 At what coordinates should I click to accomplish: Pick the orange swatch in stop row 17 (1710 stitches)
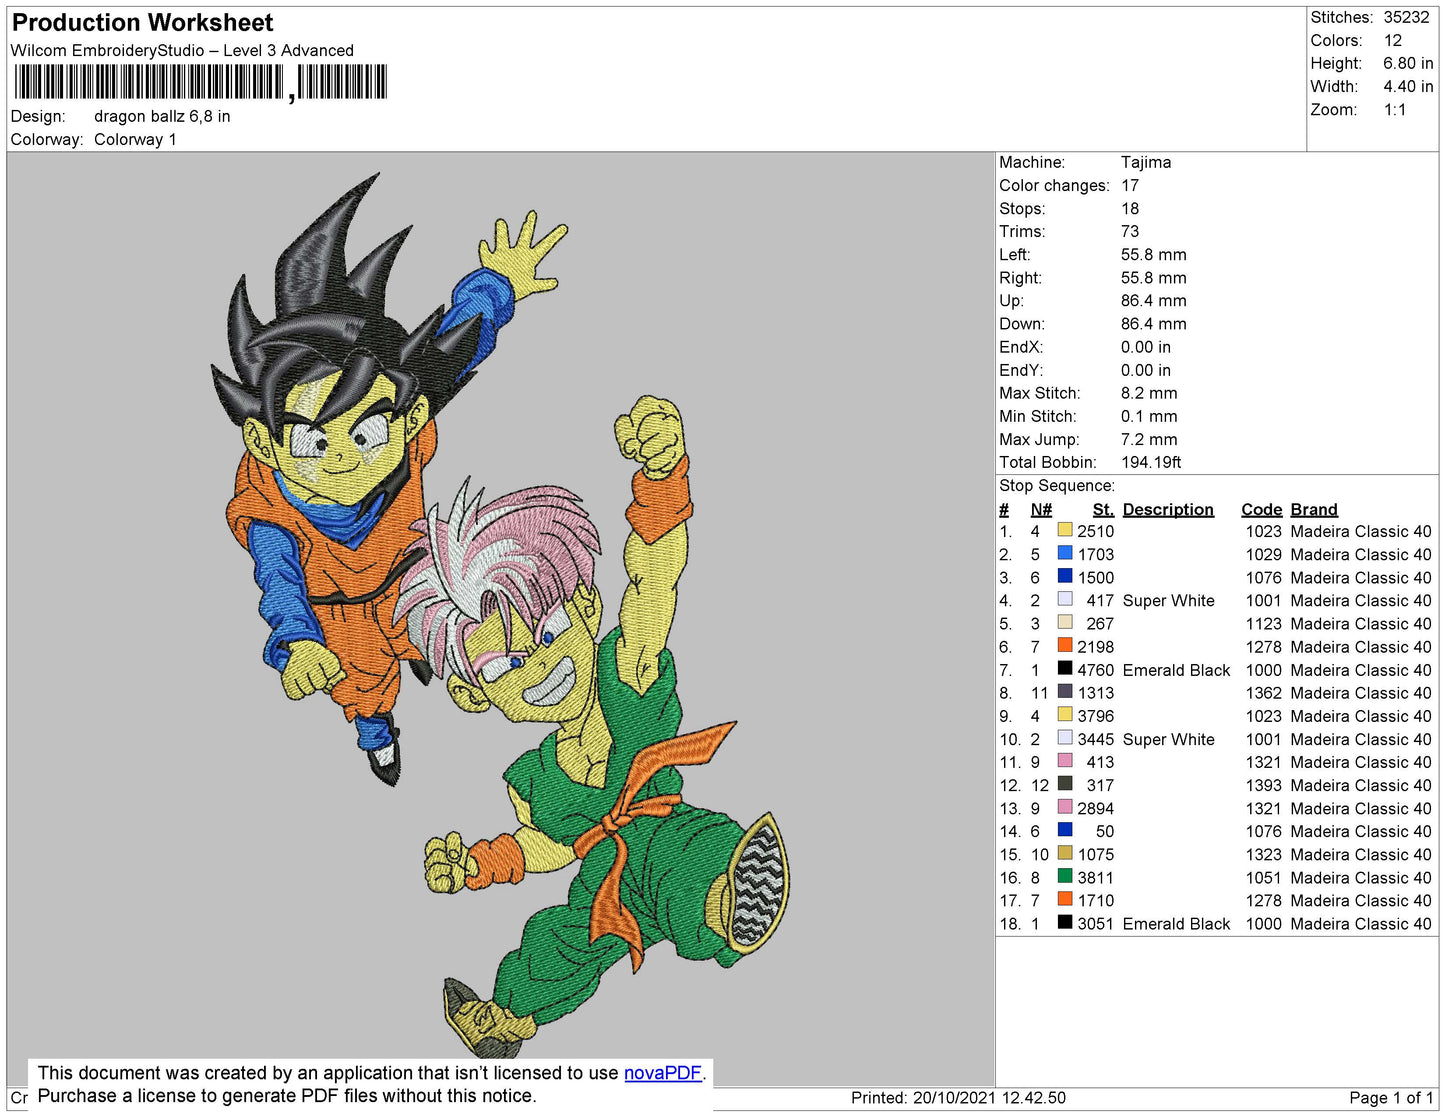(x=1065, y=900)
